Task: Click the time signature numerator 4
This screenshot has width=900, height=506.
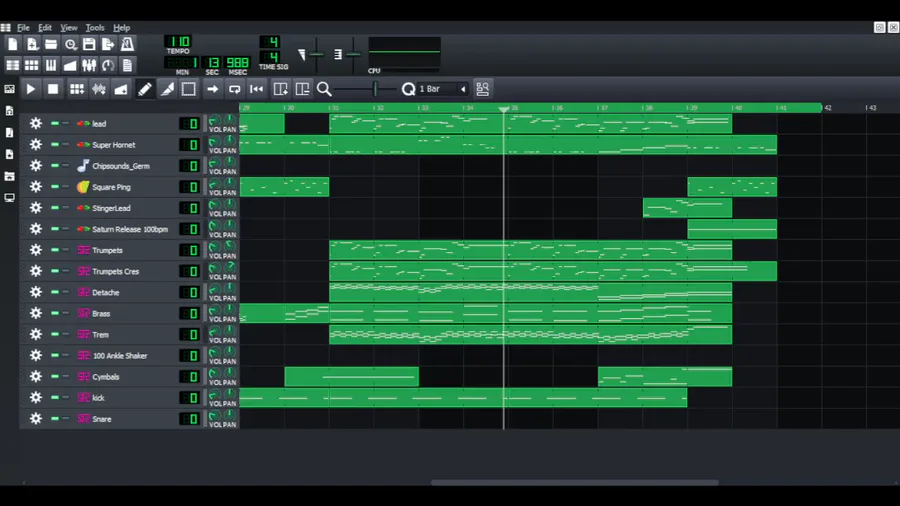Action: click(x=270, y=42)
